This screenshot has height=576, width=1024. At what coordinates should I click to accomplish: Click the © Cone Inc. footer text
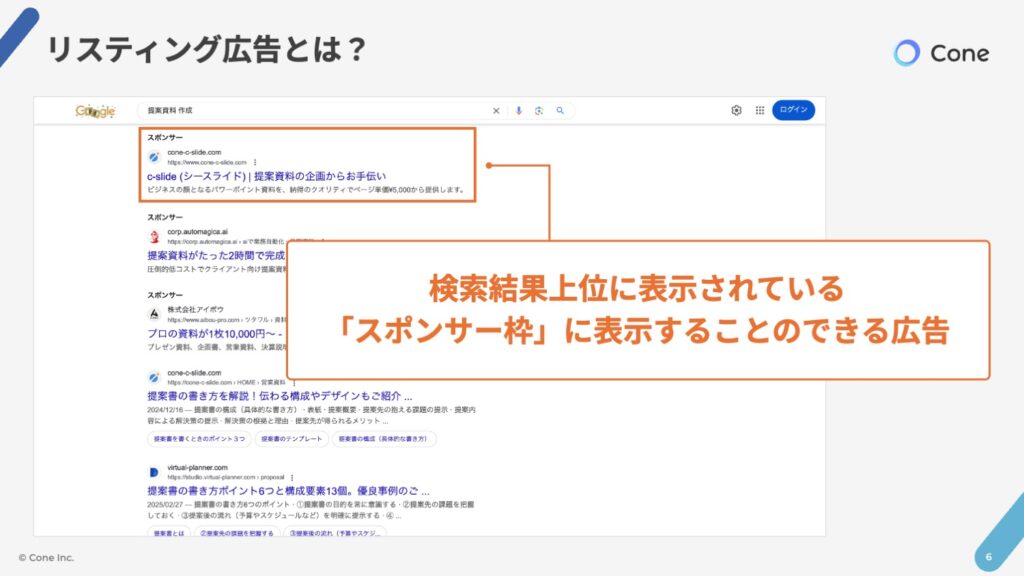[46, 558]
